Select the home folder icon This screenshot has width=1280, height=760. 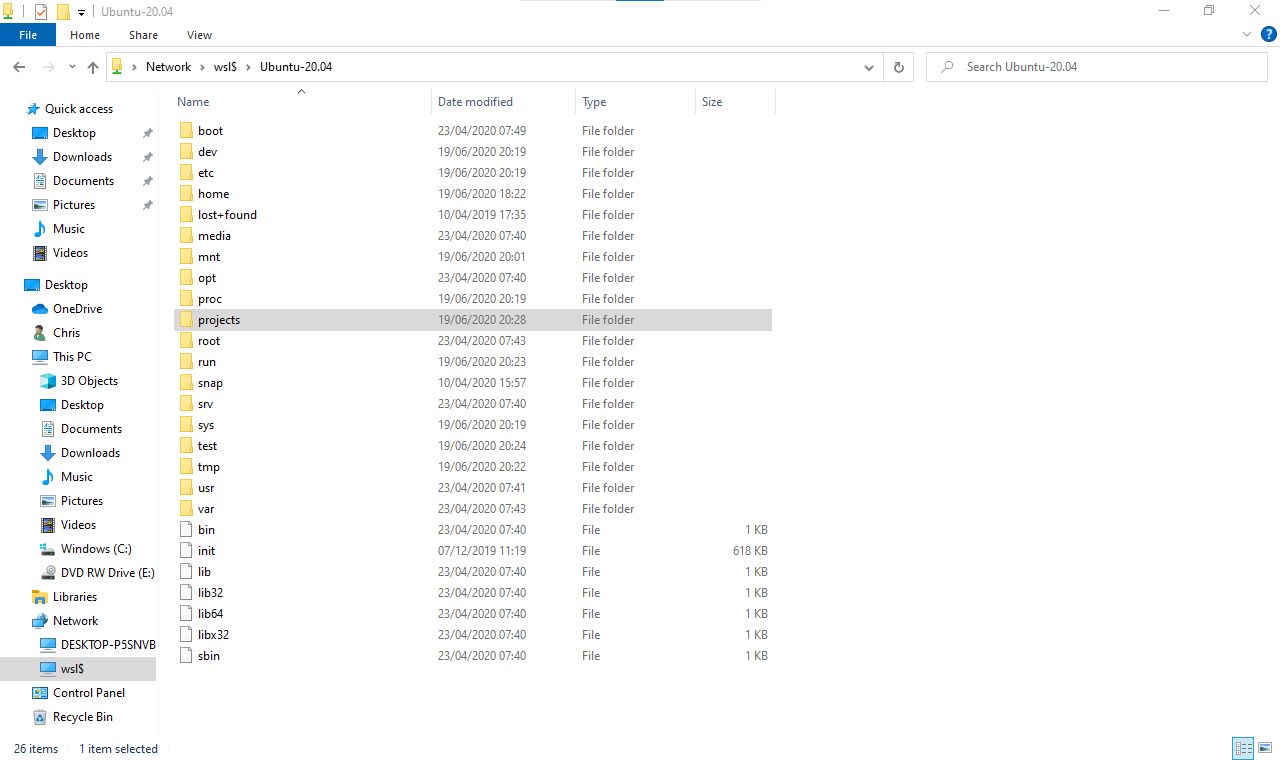(x=186, y=194)
